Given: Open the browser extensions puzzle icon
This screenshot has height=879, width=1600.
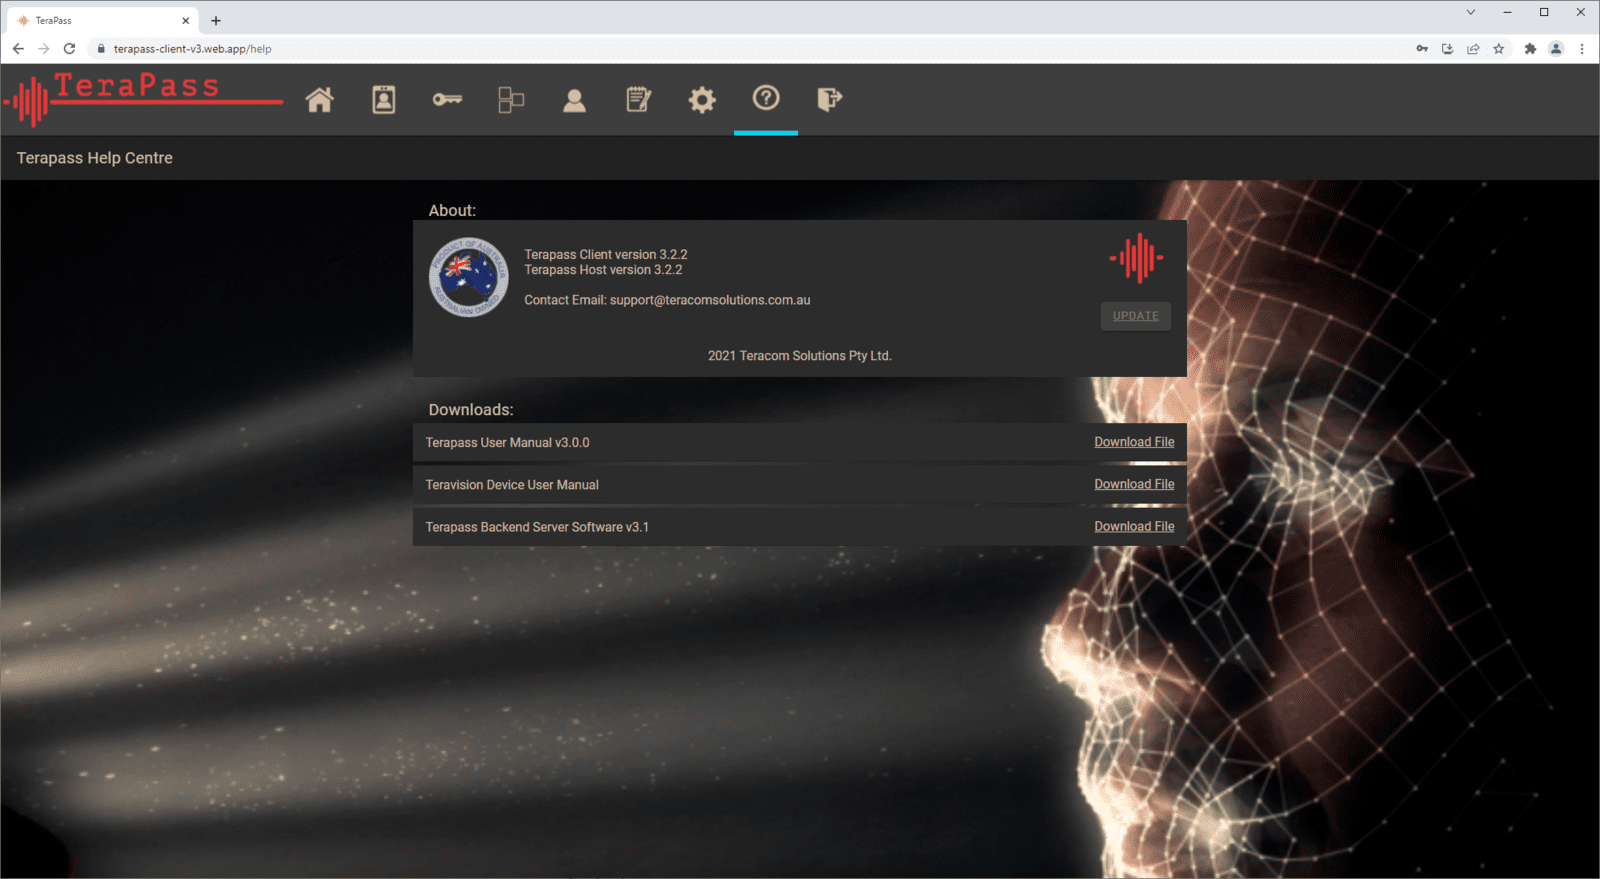Looking at the screenshot, I should click(1530, 48).
